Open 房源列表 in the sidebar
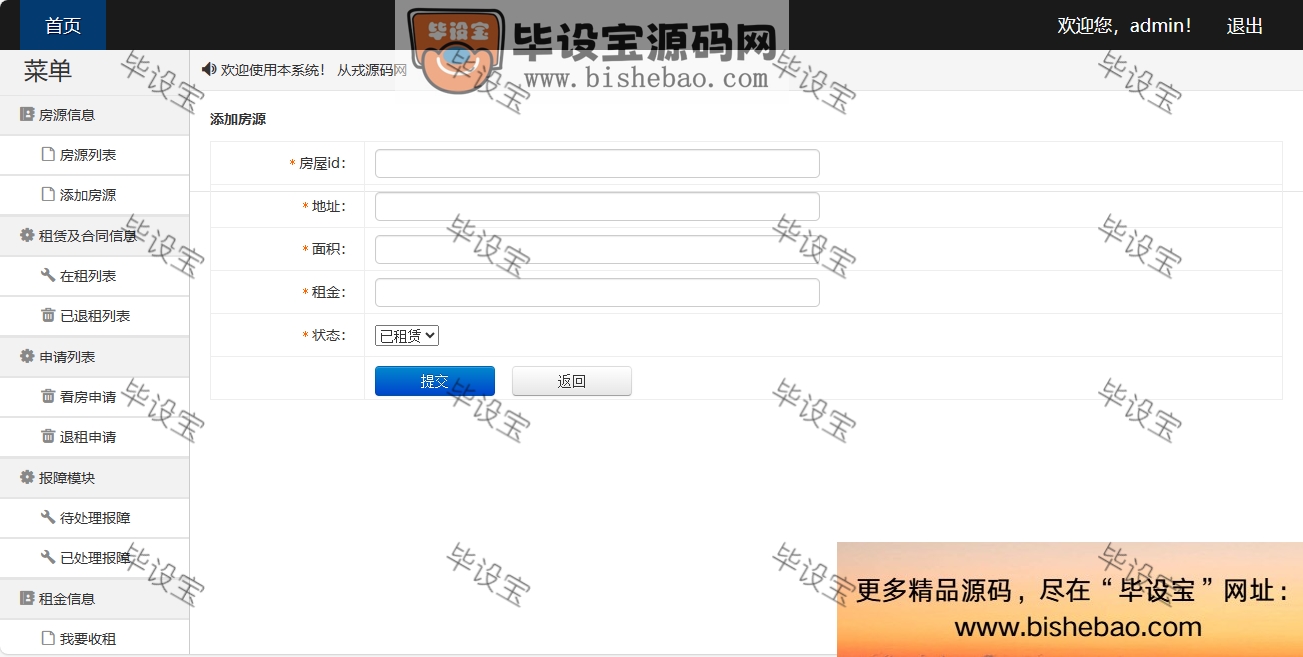 pos(94,155)
